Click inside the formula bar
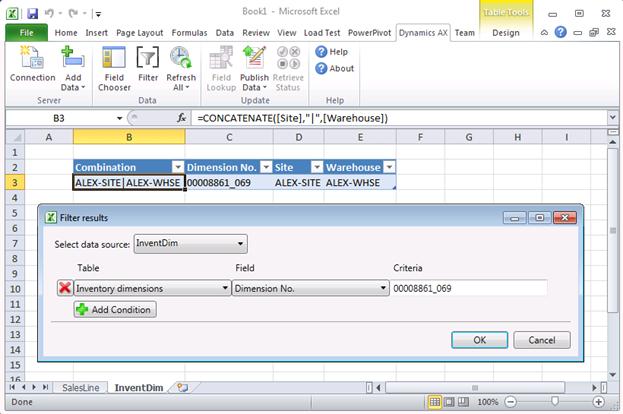The image size is (623, 414). (399, 118)
